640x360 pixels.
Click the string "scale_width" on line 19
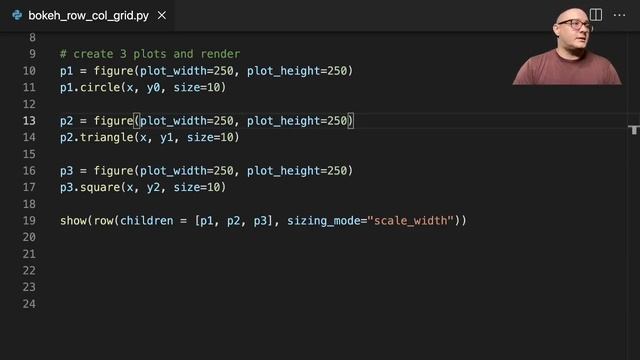[411, 221]
